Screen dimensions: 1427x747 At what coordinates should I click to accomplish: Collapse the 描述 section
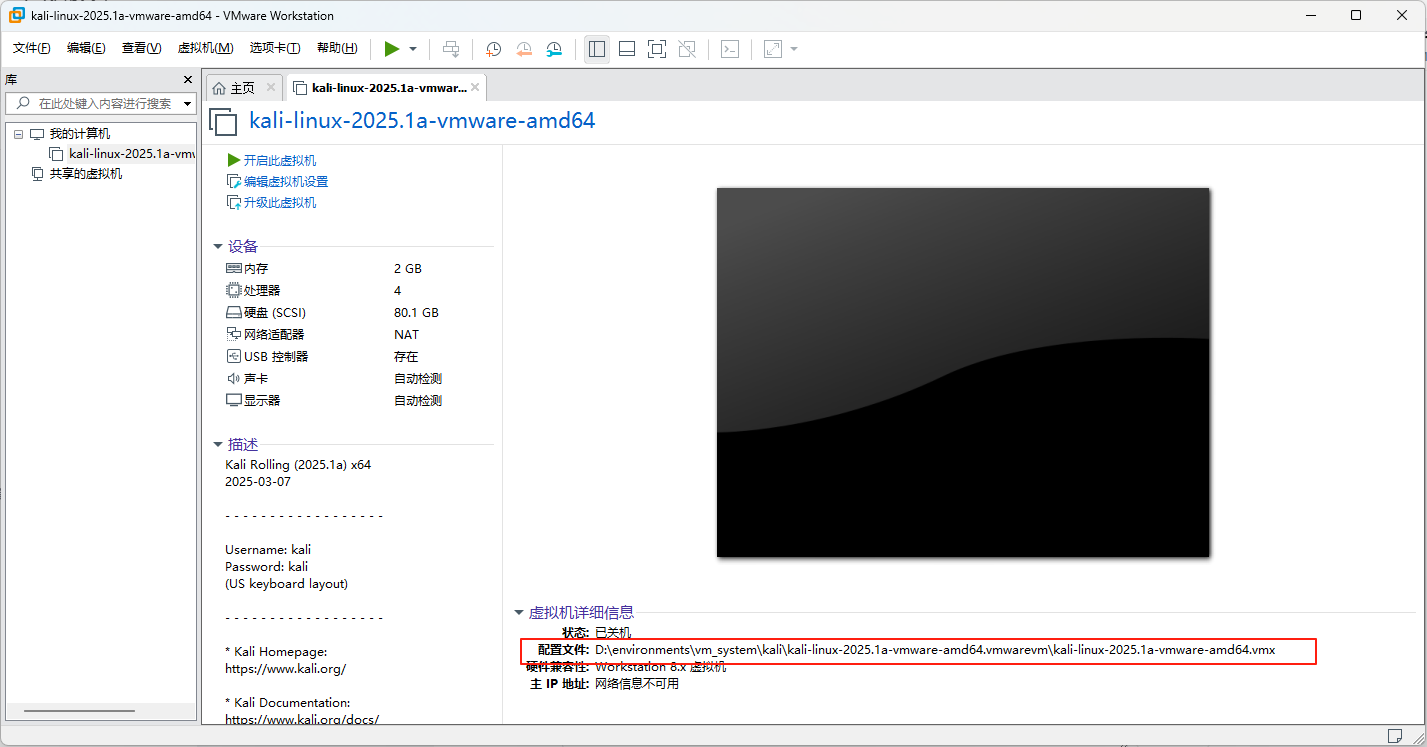pyautogui.click(x=217, y=445)
